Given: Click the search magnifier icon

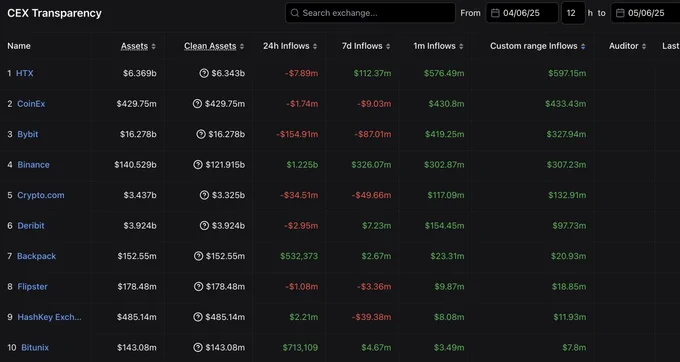Looking at the screenshot, I should 295,13.
